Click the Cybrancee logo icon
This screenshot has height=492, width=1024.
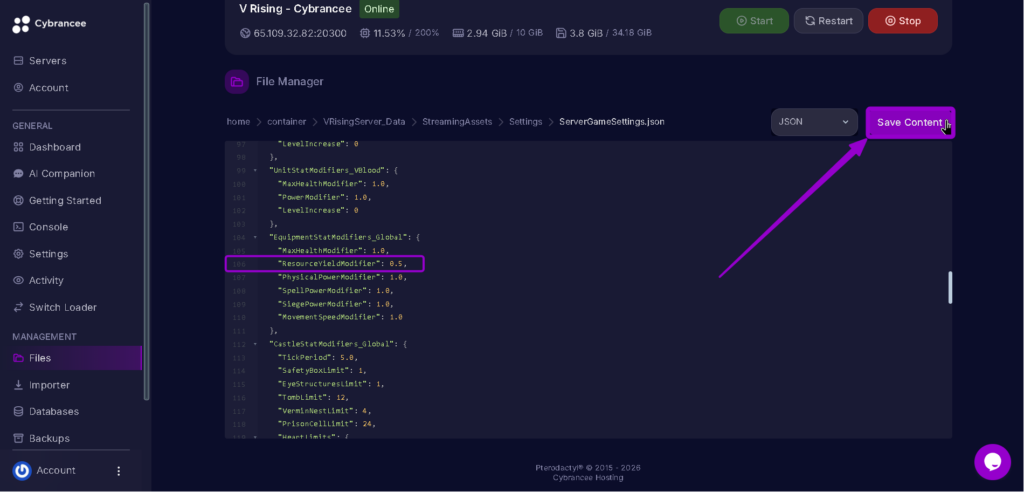click(x=21, y=24)
